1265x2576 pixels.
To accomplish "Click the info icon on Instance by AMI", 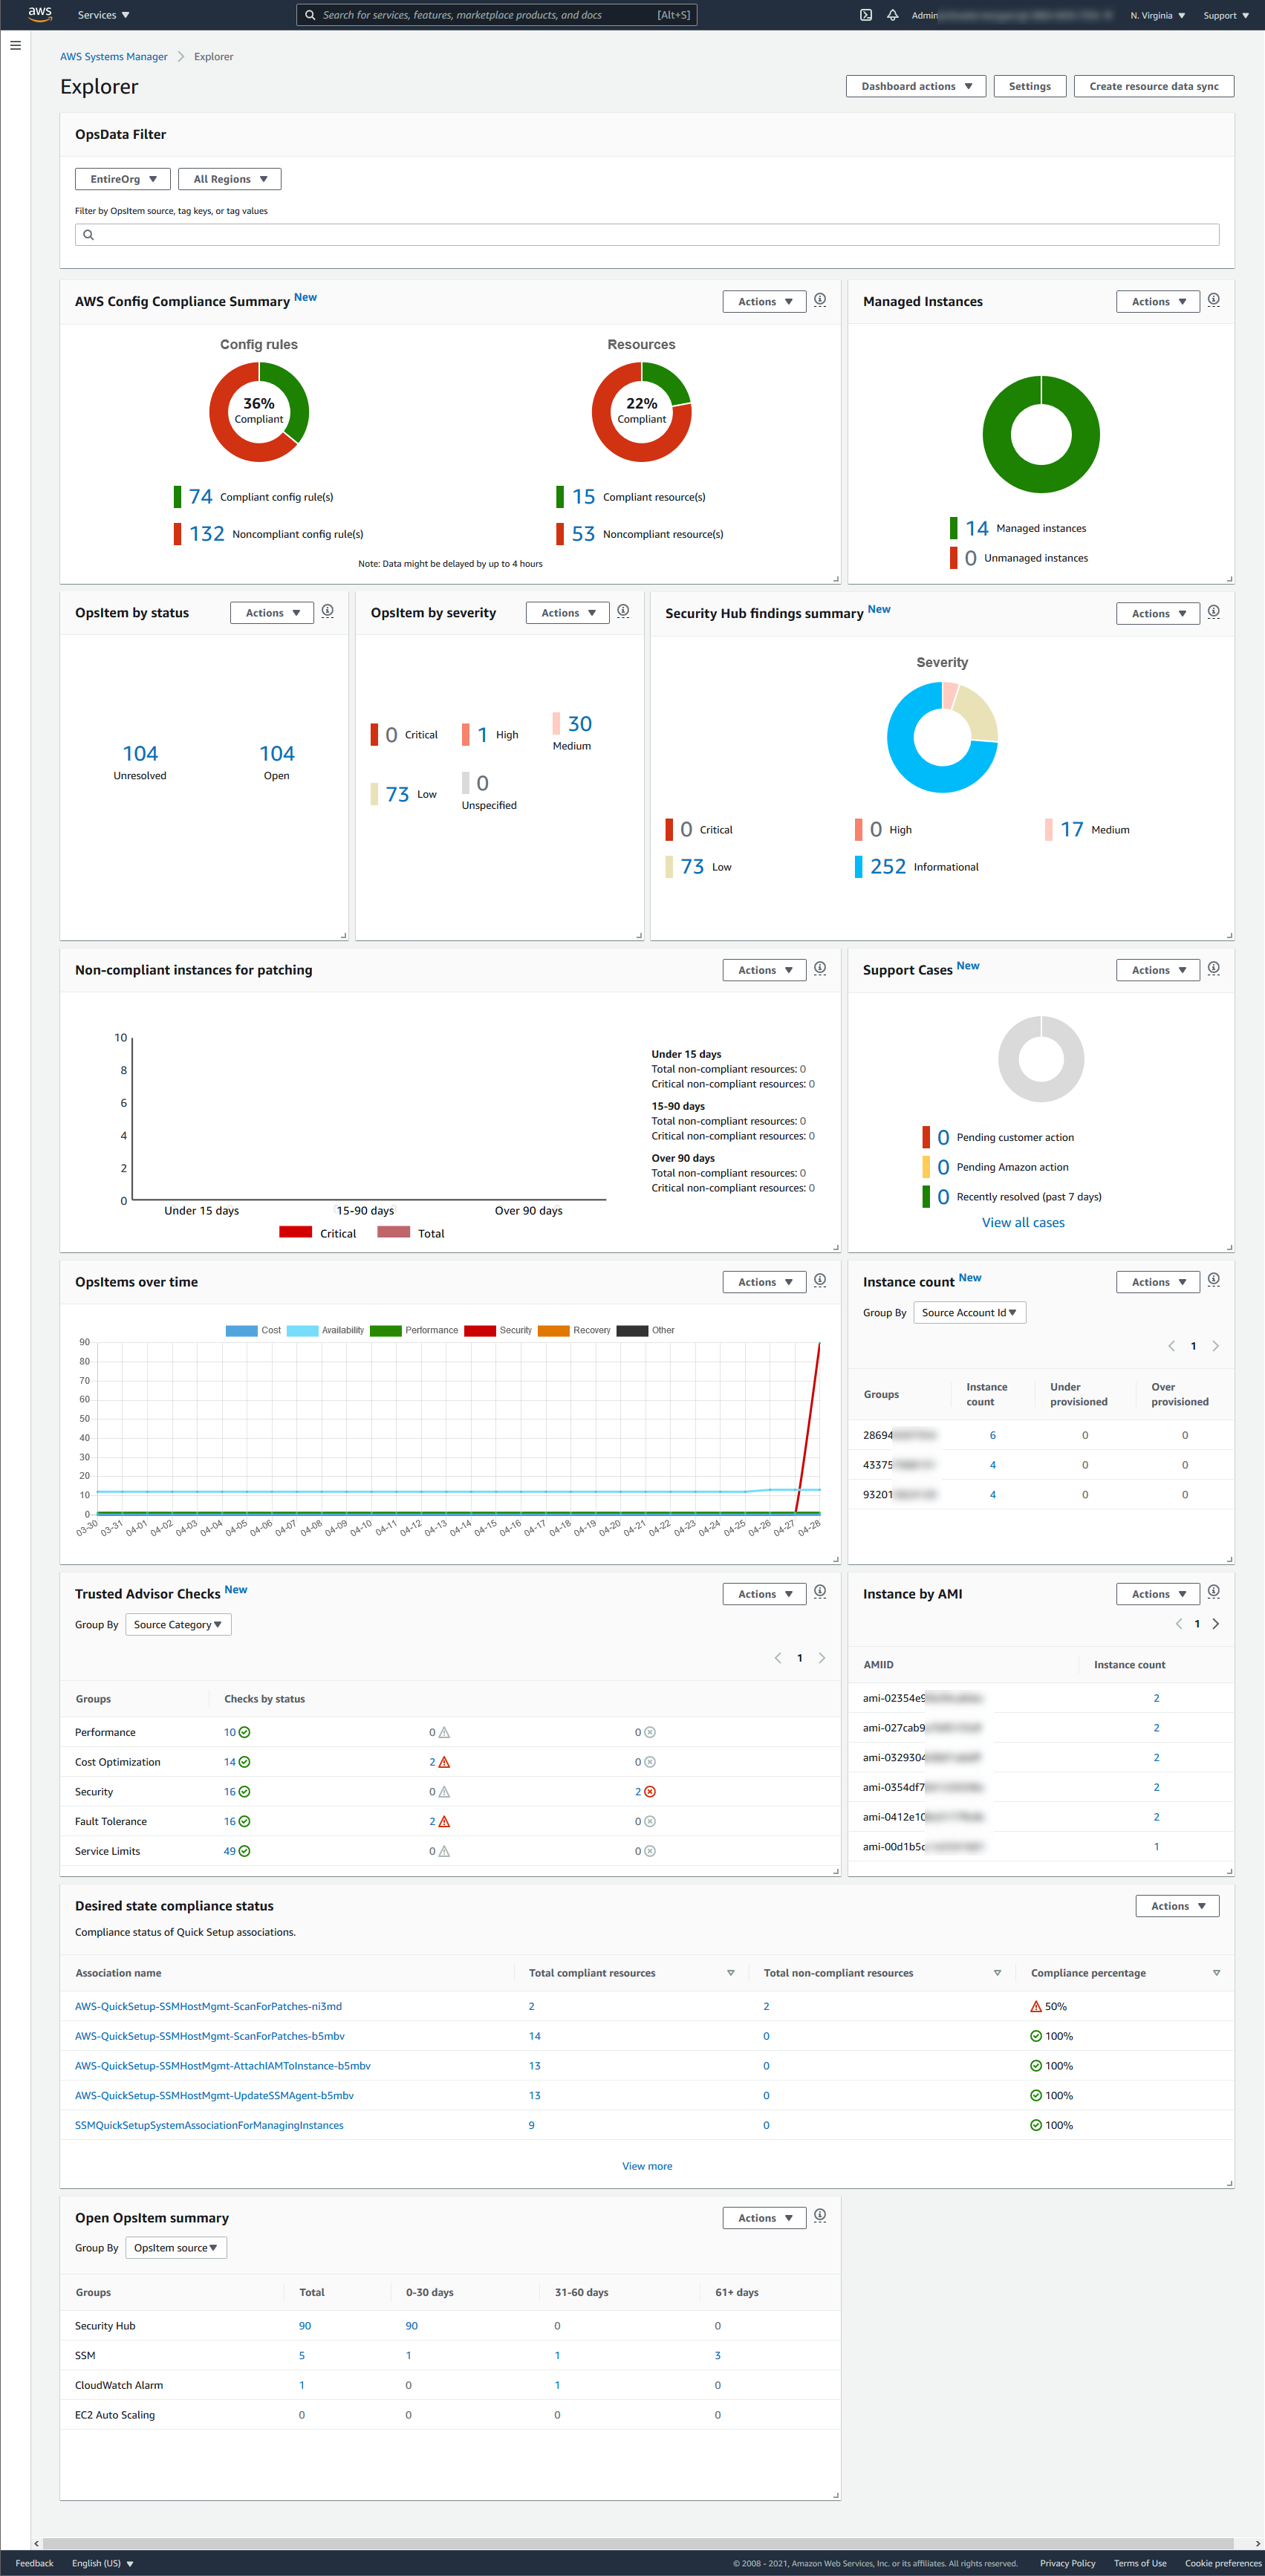I will (1214, 1592).
